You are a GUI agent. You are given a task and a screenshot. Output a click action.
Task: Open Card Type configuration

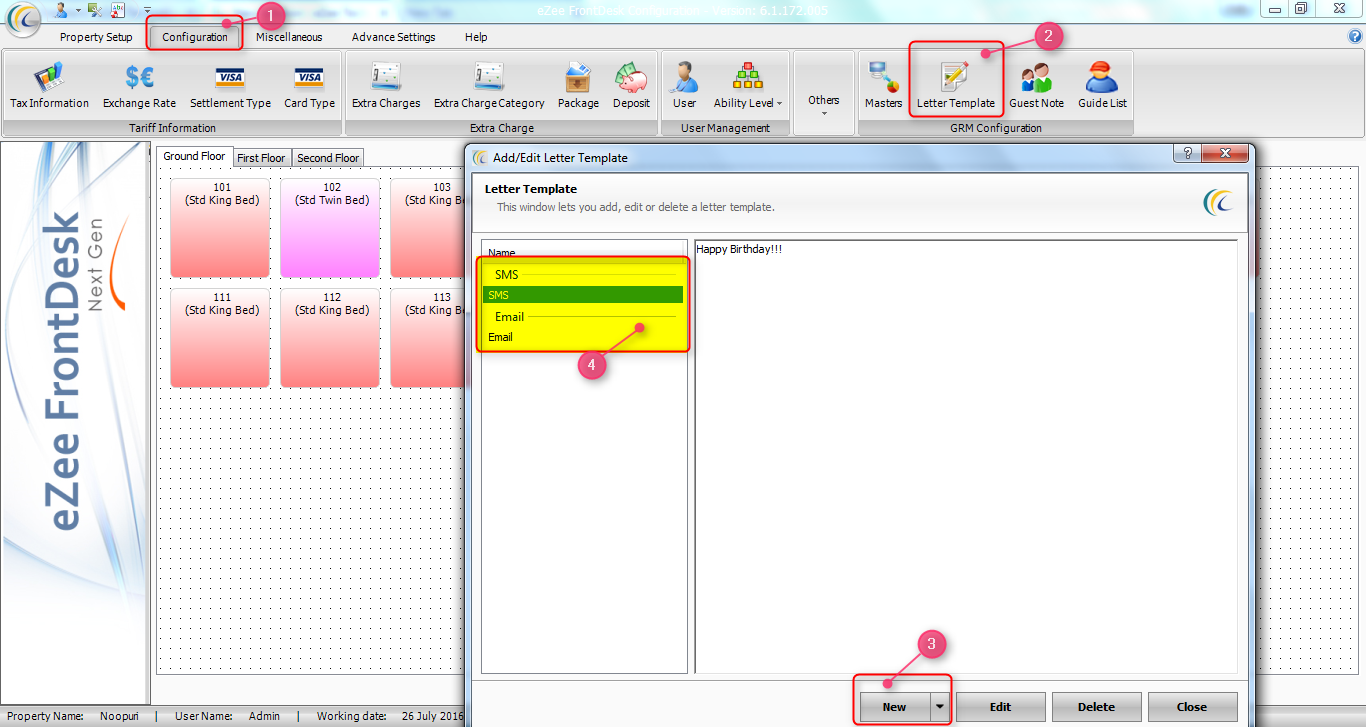click(309, 86)
